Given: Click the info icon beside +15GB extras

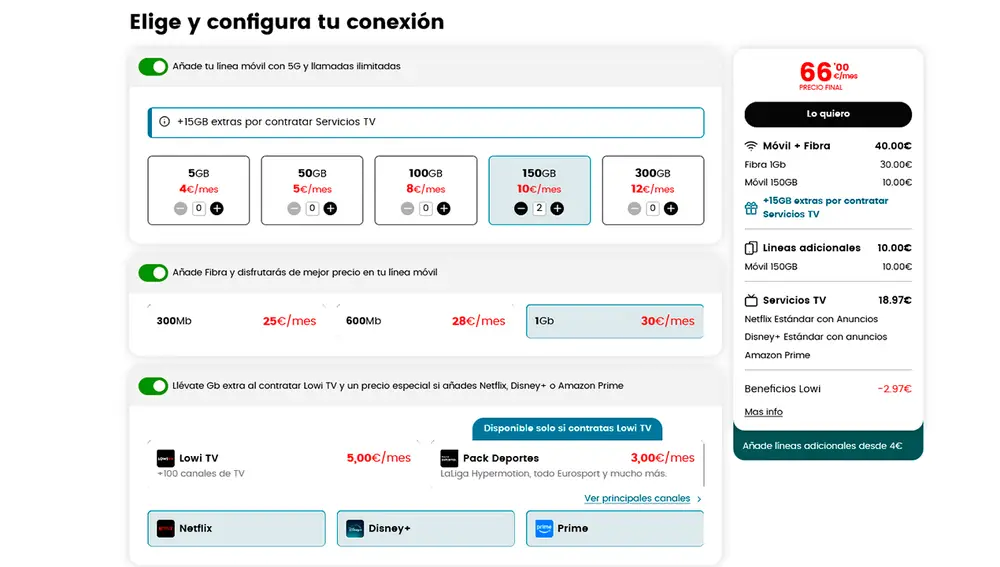Looking at the screenshot, I should (x=165, y=122).
